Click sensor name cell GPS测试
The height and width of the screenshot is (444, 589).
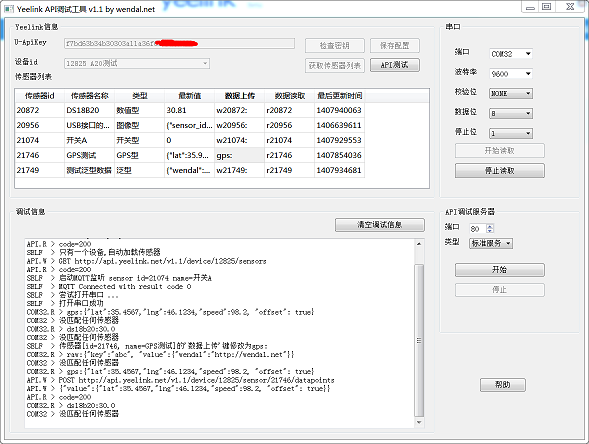[89, 155]
